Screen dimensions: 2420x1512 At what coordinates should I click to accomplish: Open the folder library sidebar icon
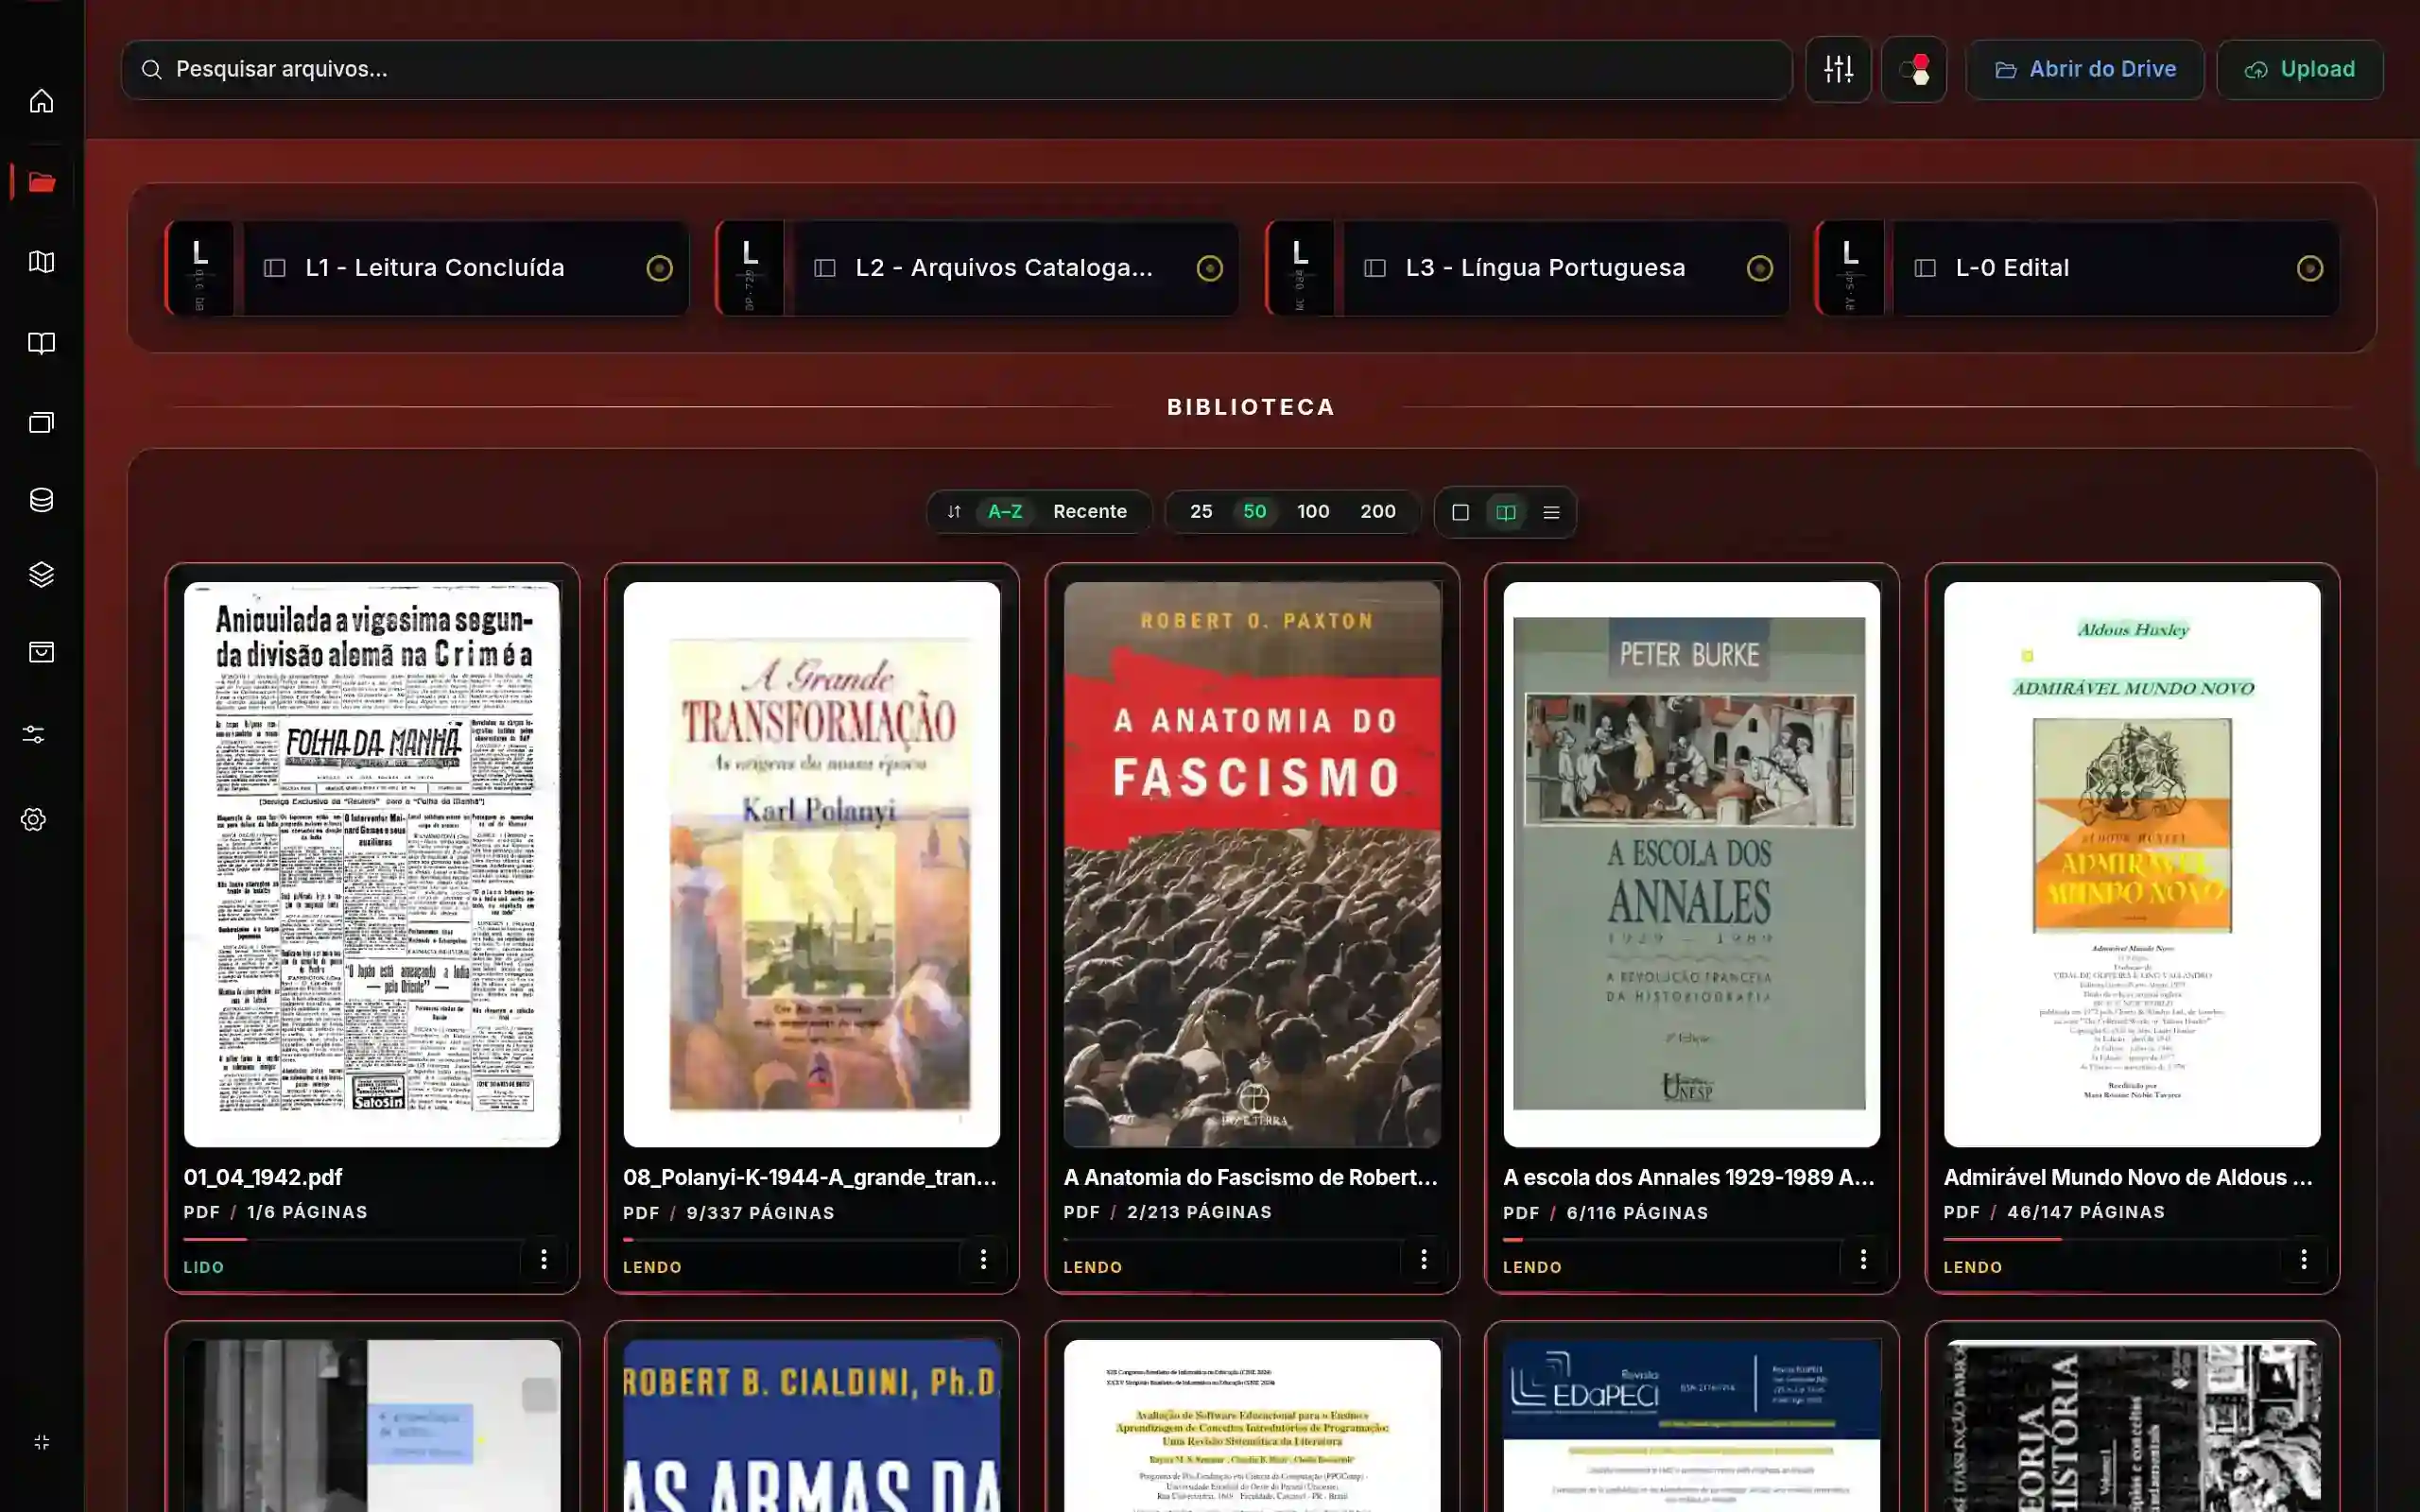[x=41, y=182]
